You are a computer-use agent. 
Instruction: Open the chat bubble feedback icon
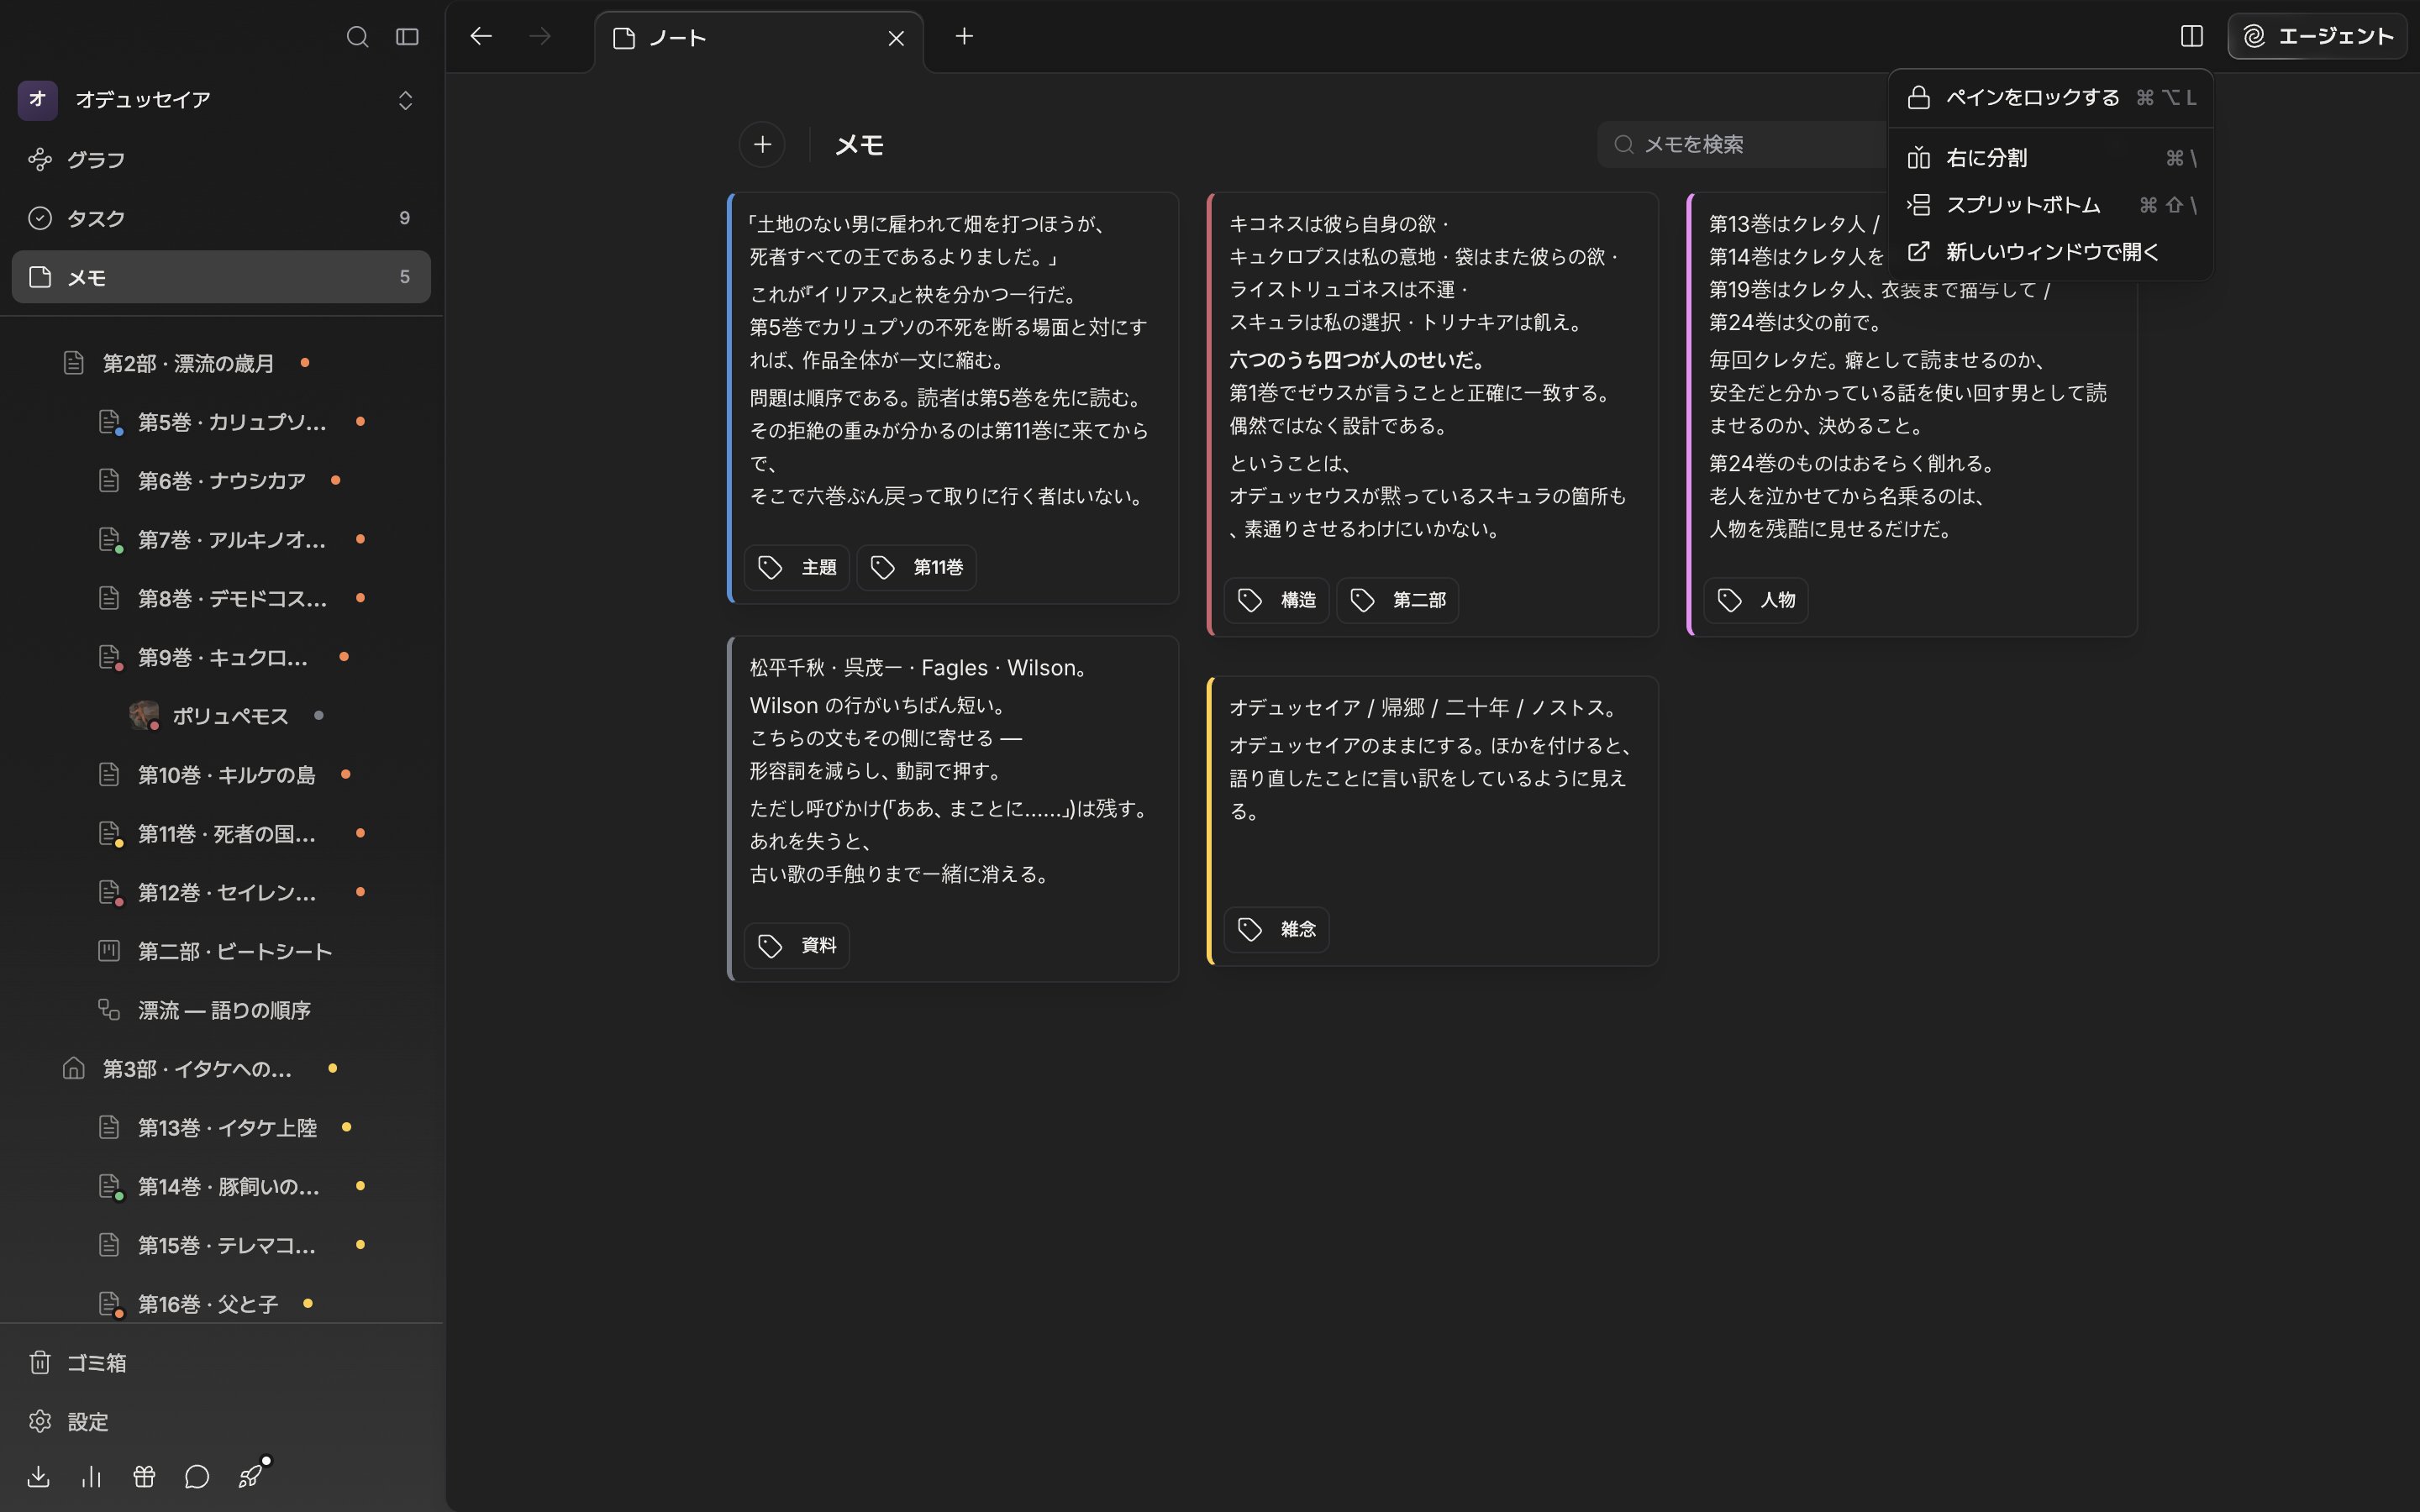pos(197,1477)
